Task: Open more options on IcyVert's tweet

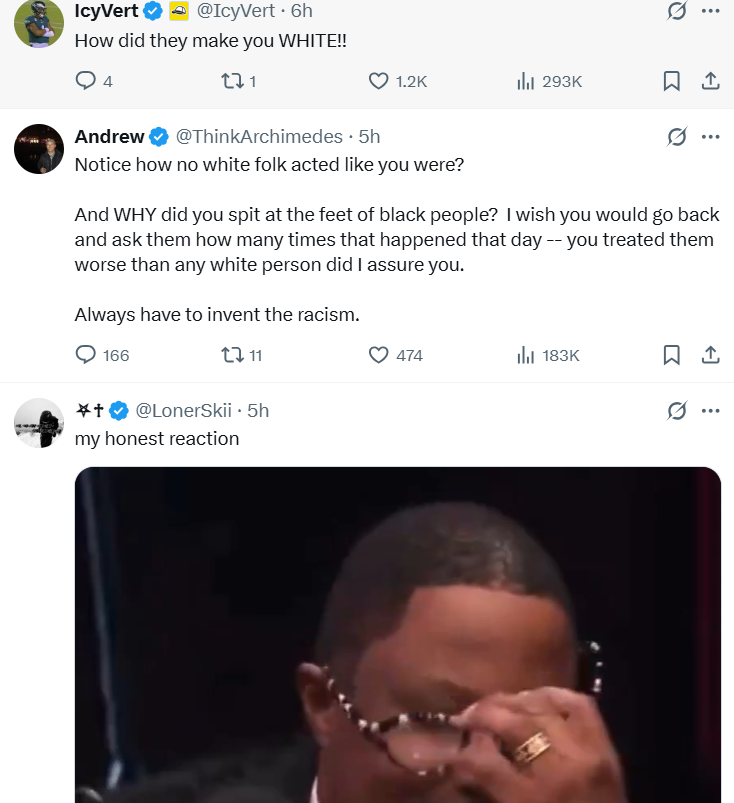Action: [710, 11]
